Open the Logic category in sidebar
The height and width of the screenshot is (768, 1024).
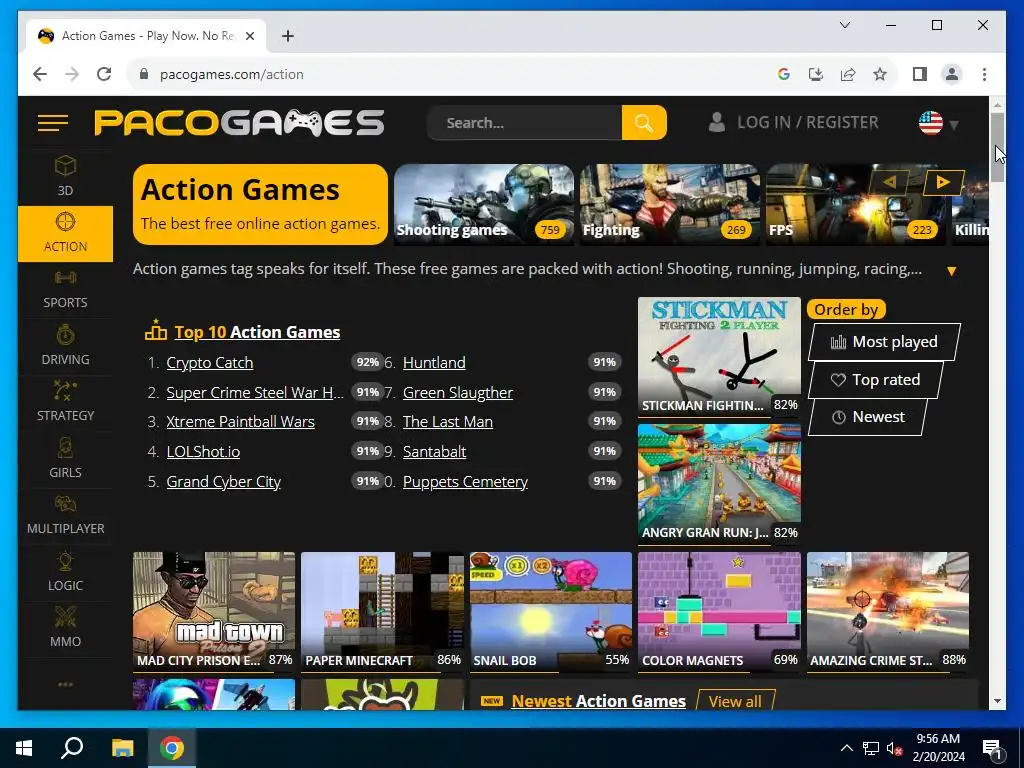point(65,572)
